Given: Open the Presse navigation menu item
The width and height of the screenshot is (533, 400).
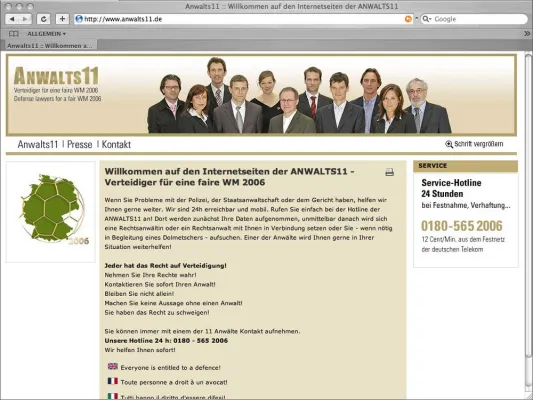Looking at the screenshot, I should [80, 144].
